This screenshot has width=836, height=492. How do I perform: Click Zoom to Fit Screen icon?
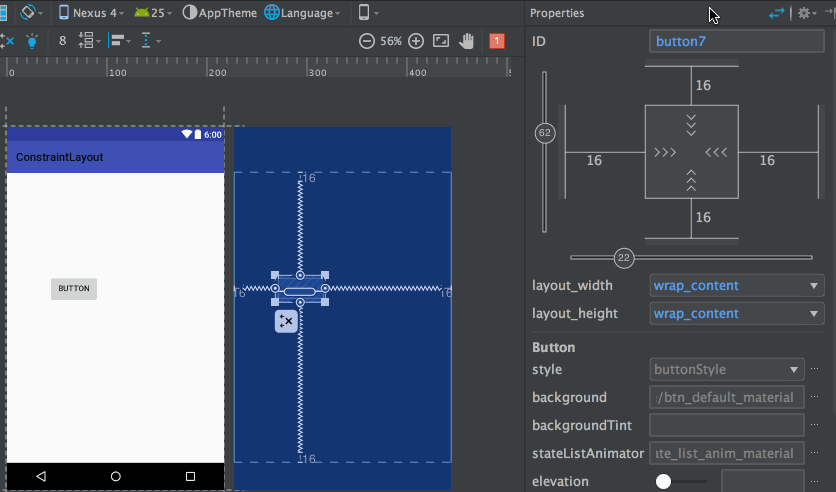441,41
